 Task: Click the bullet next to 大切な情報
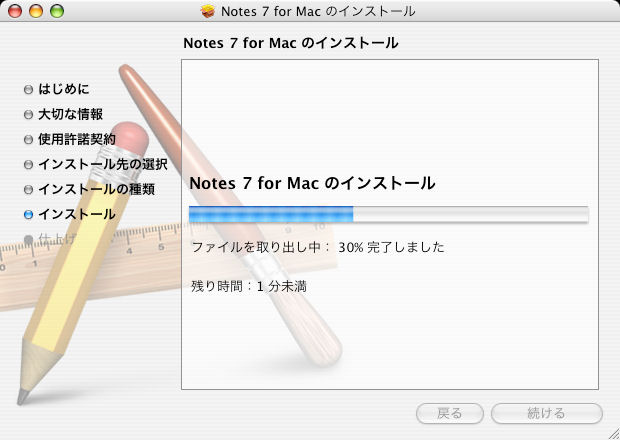[28, 115]
